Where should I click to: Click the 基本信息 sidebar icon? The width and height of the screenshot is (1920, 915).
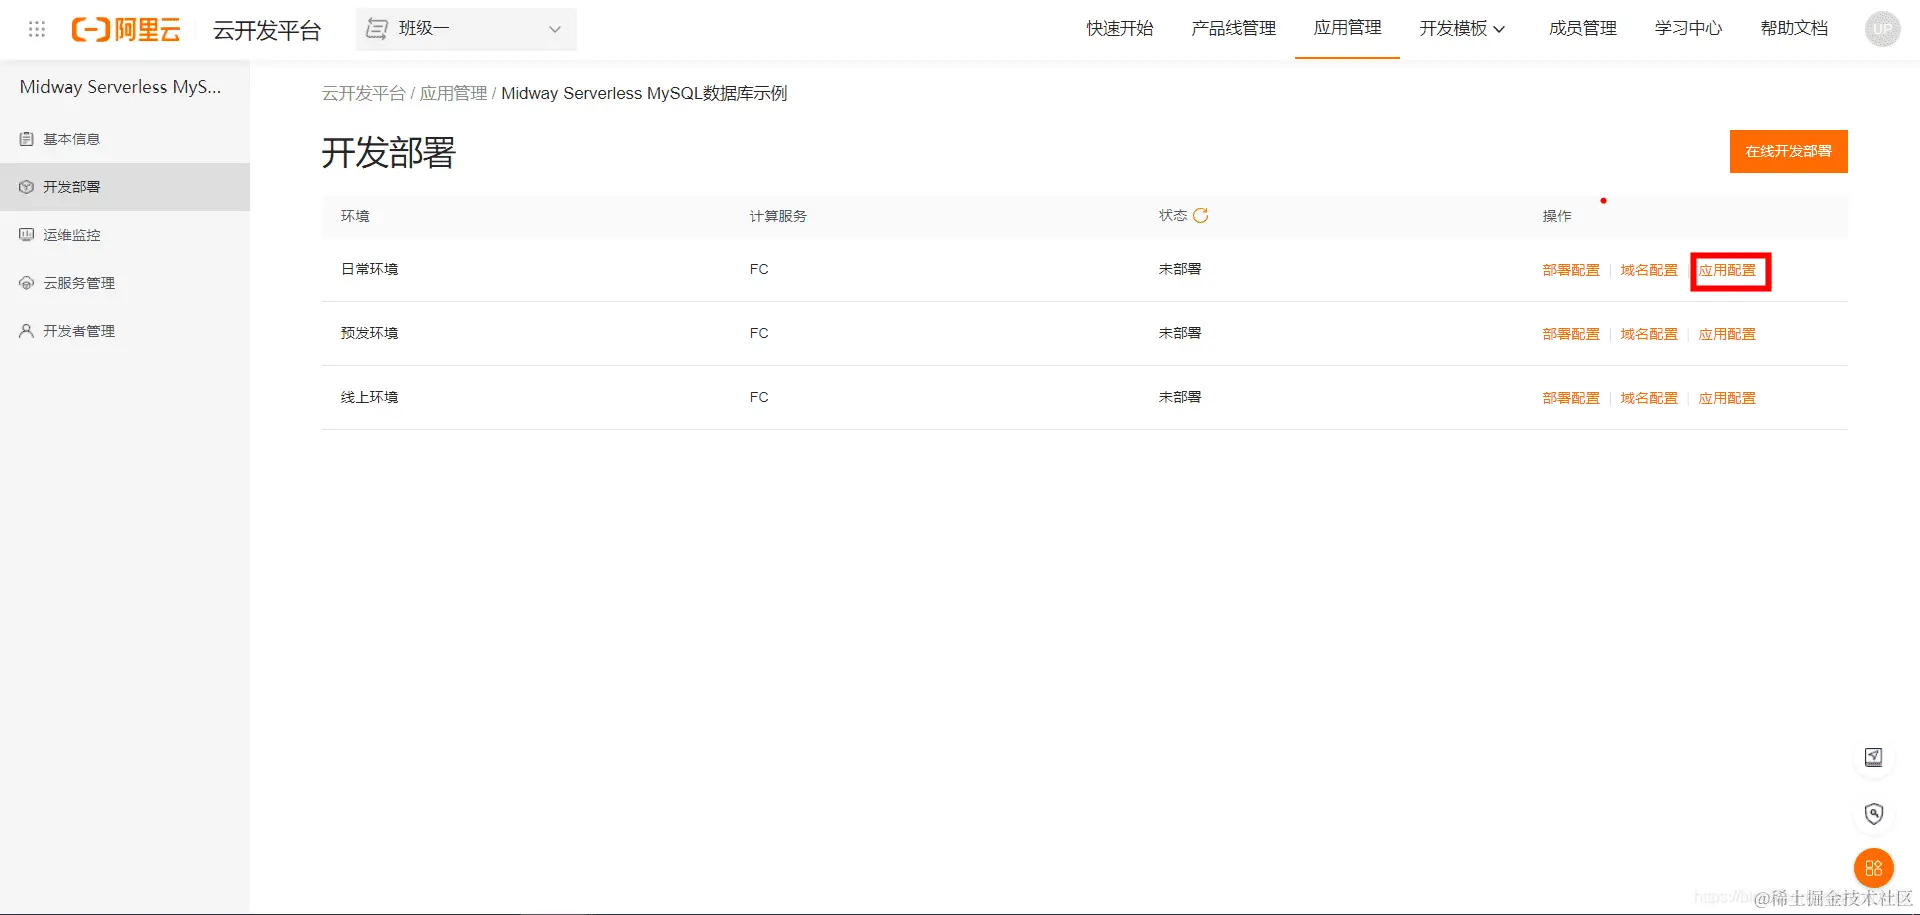[x=27, y=139]
